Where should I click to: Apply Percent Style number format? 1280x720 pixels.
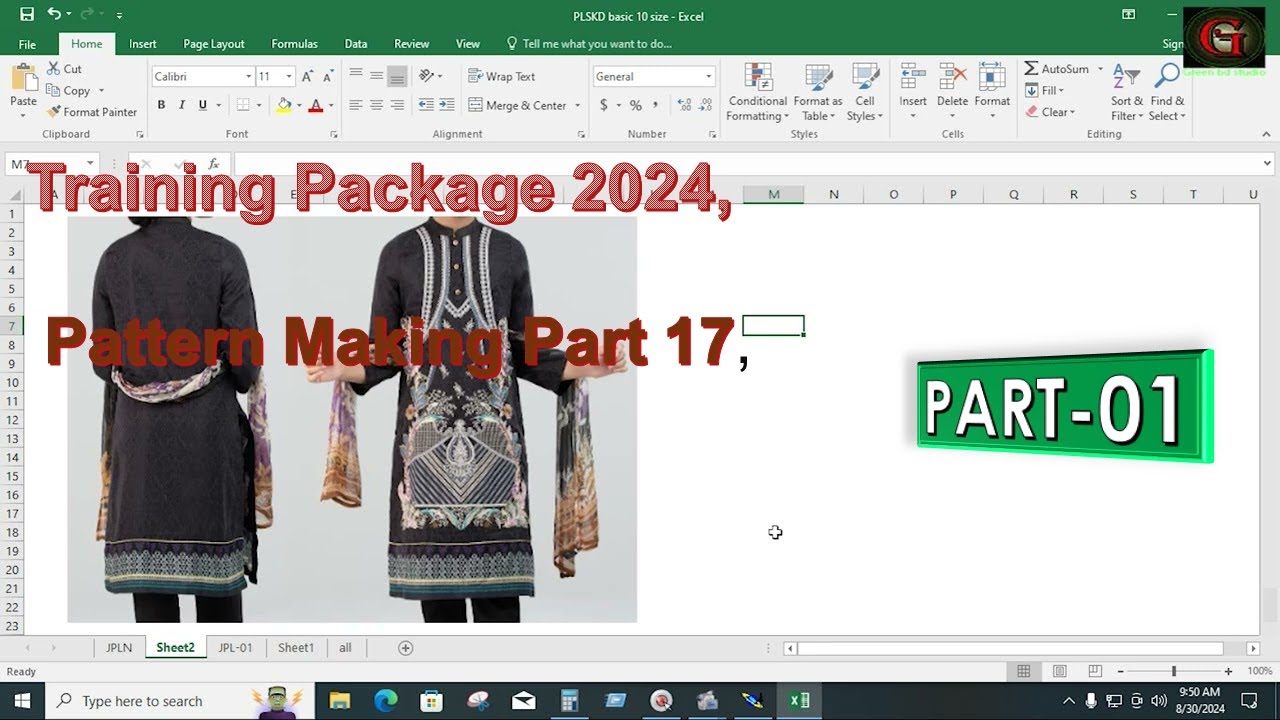coord(635,105)
